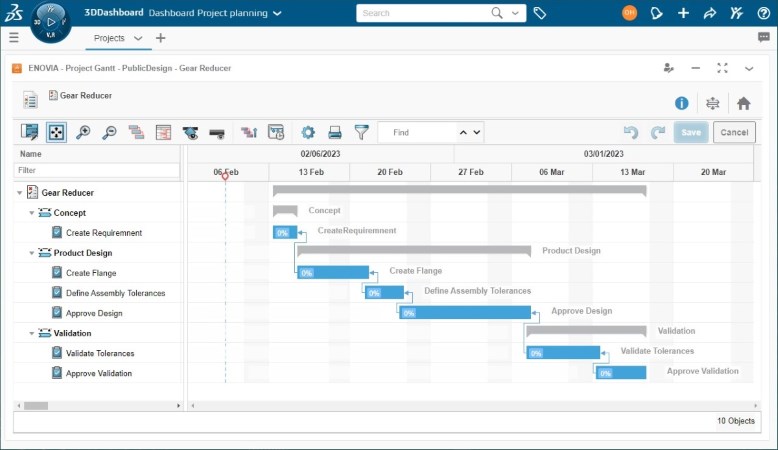Click the Name column header
The image size is (778, 450).
(x=97, y=154)
